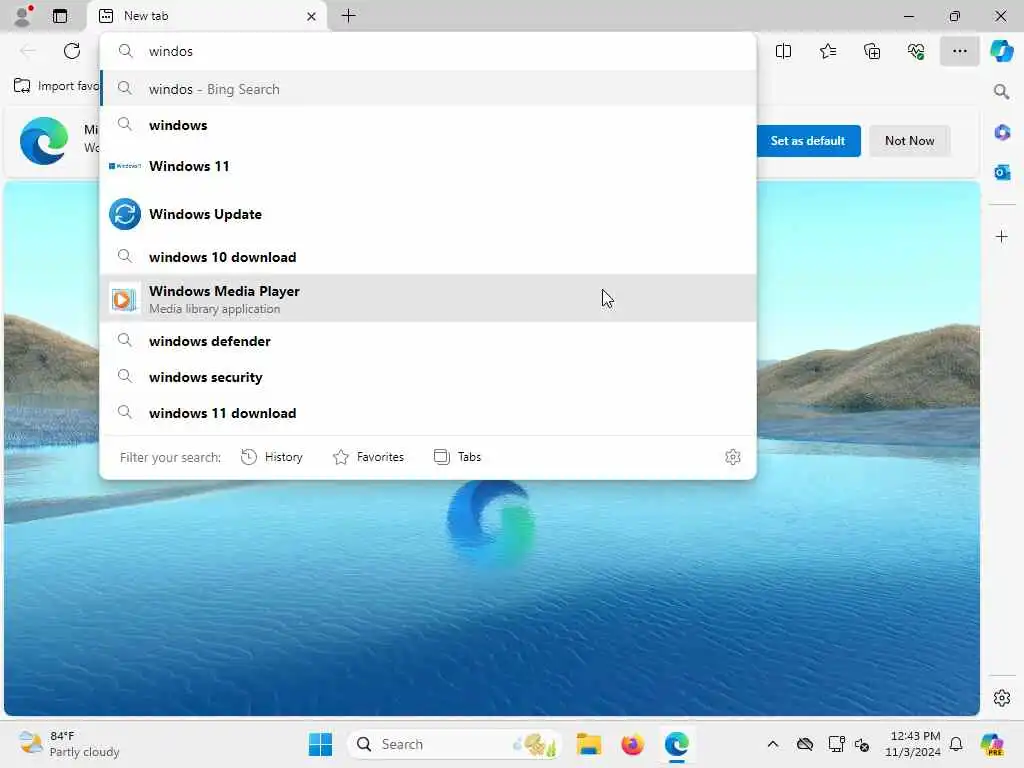
Task: Open network display tray icon
Action: click(x=836, y=744)
